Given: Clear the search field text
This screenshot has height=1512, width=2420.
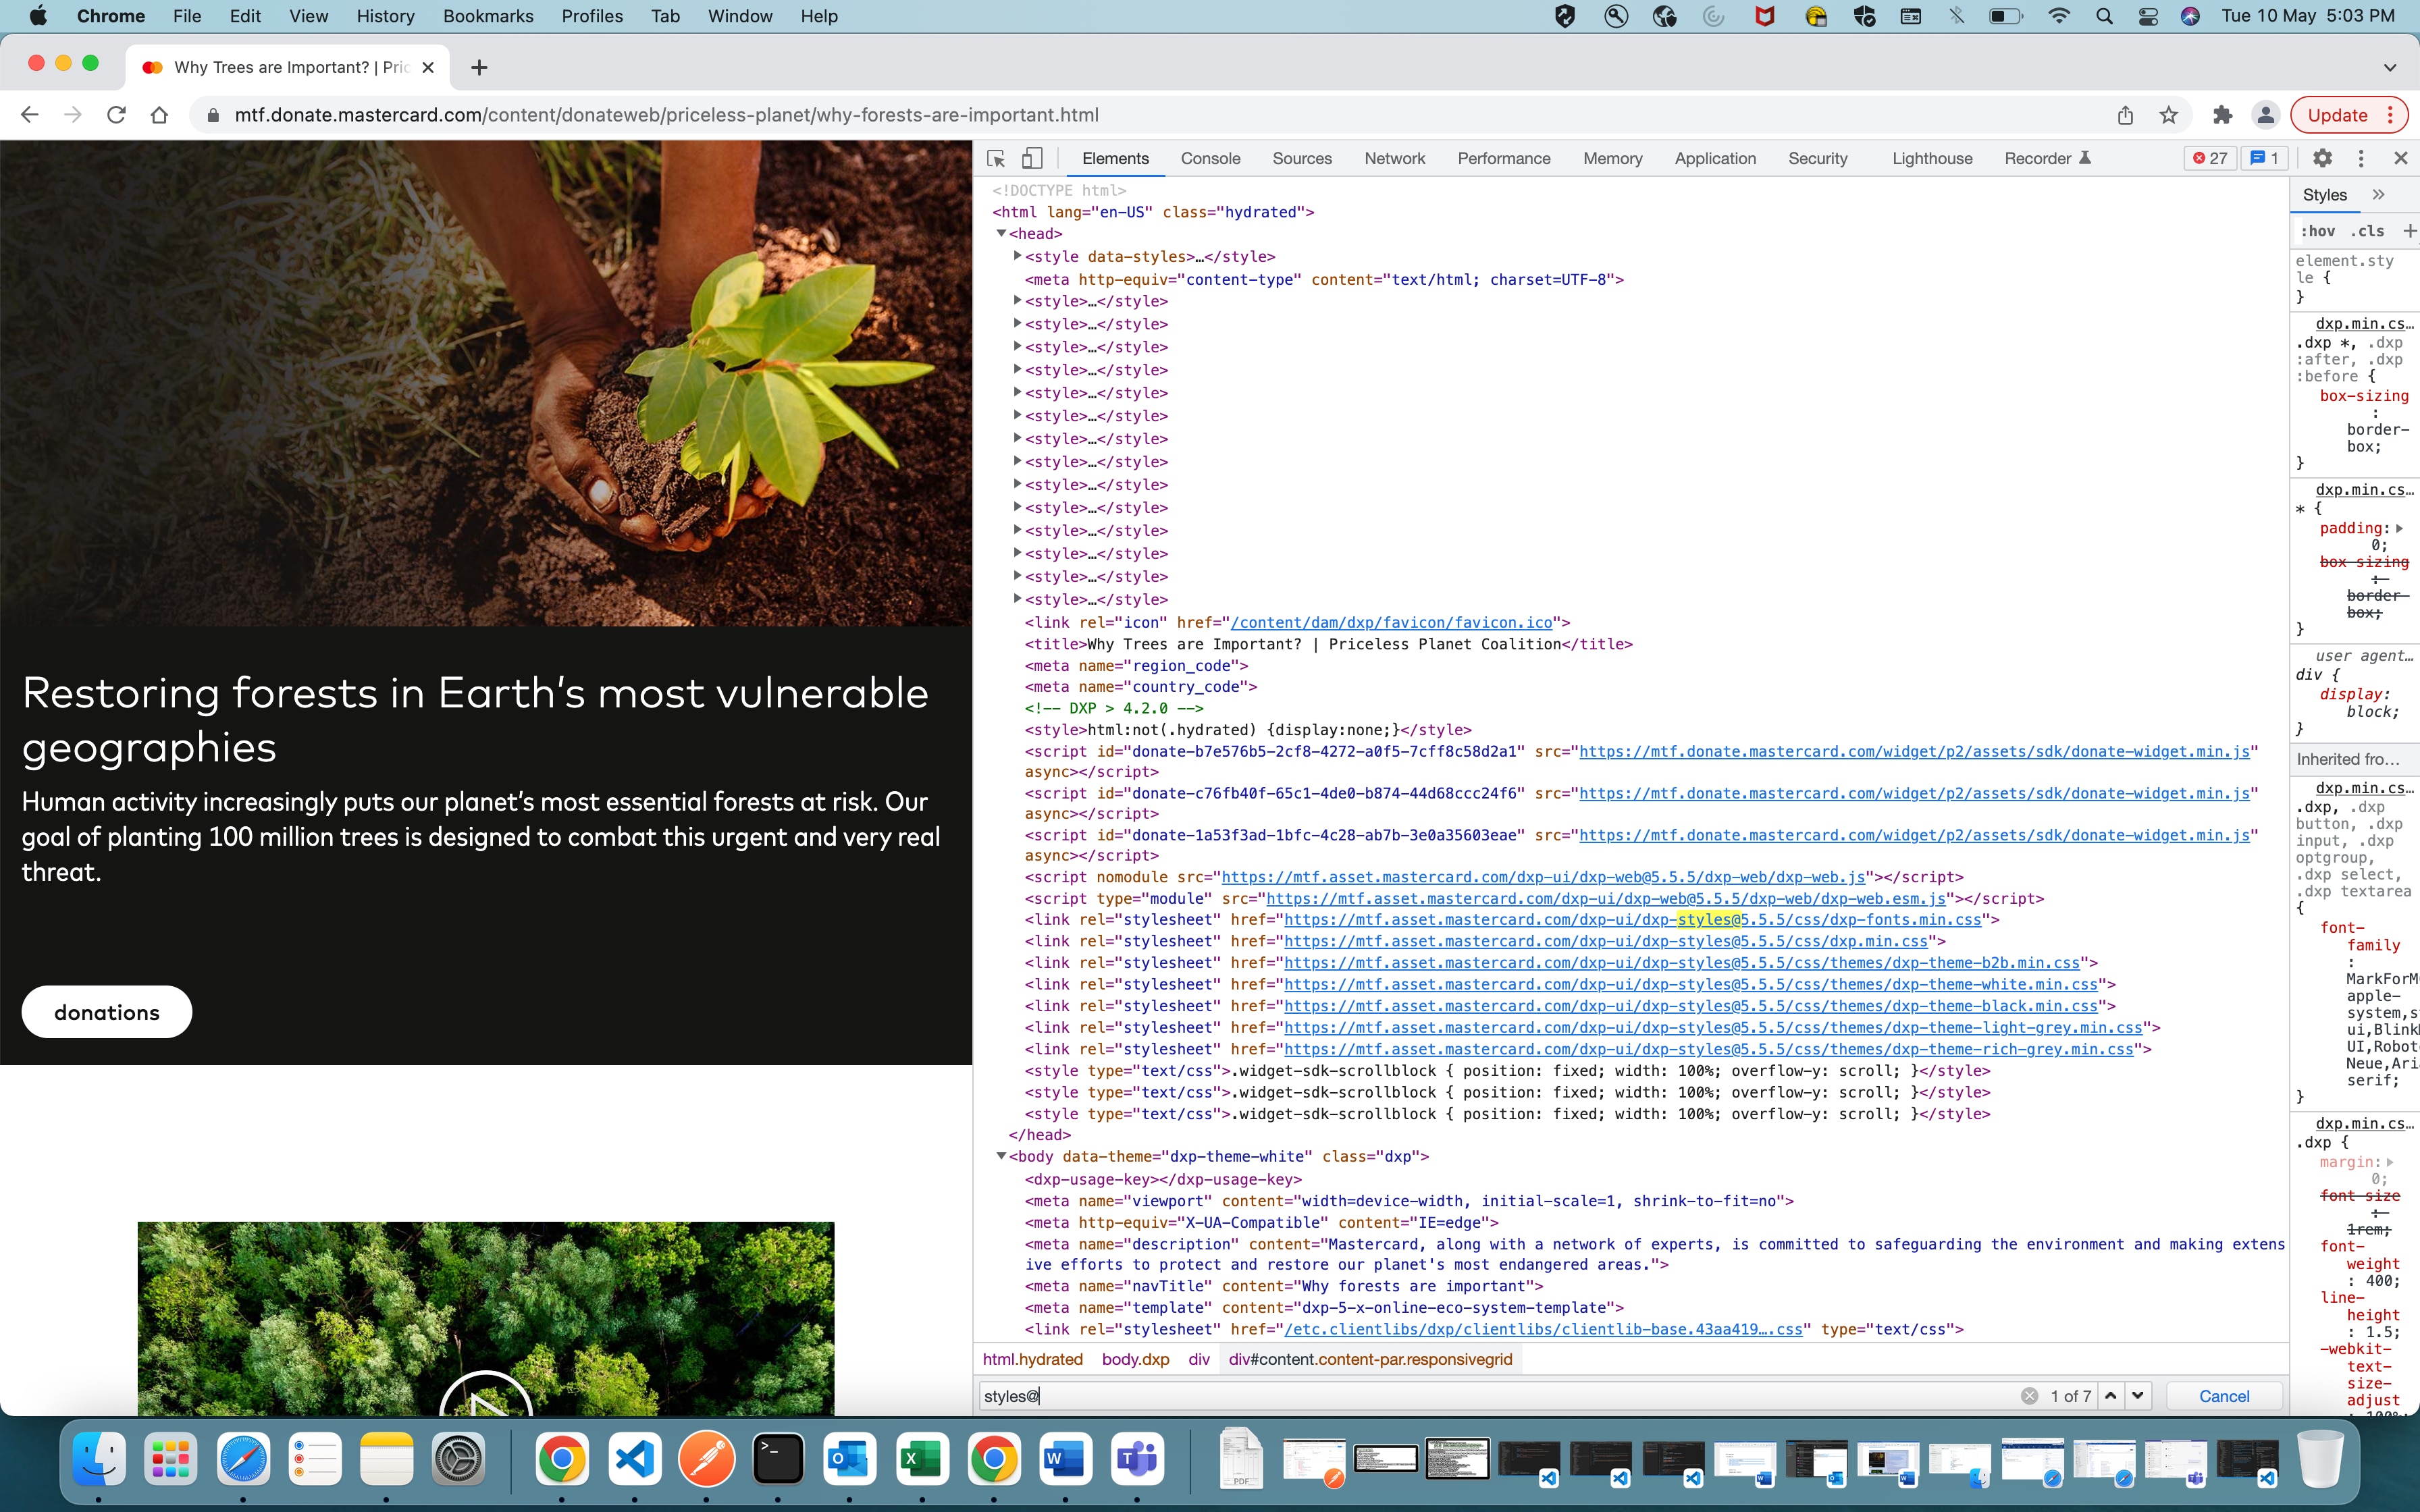Looking at the screenshot, I should [x=2029, y=1396].
